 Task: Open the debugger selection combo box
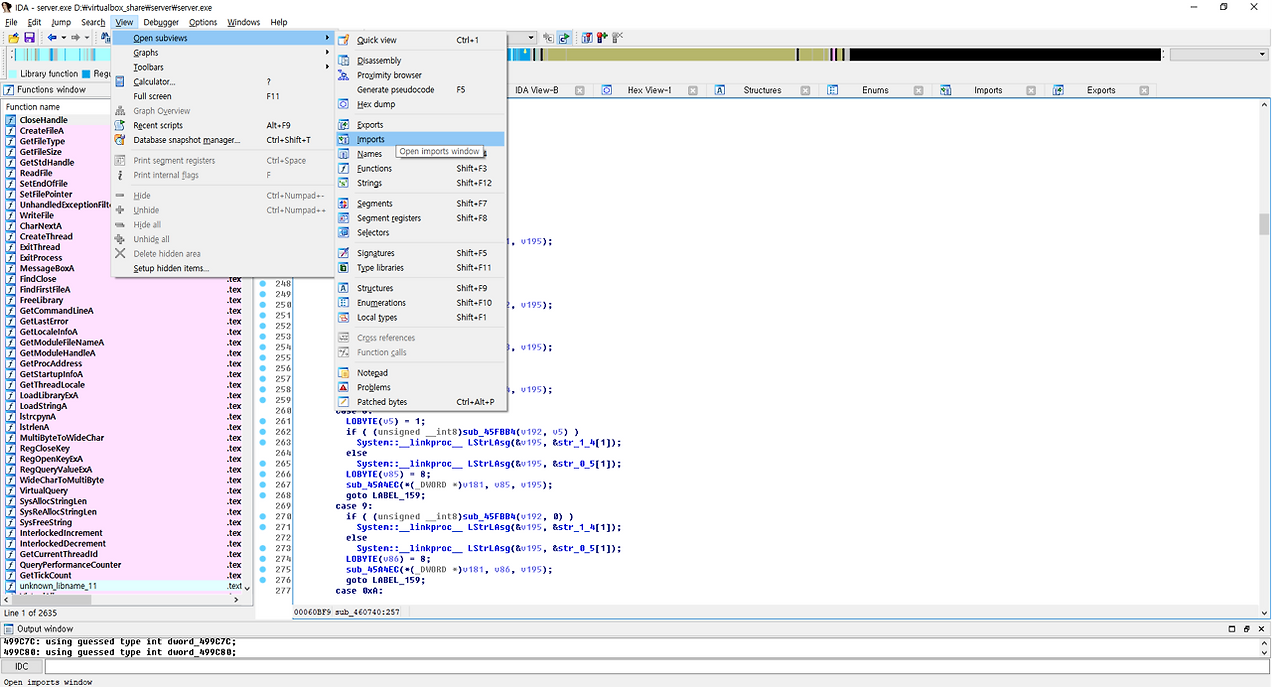(x=522, y=37)
